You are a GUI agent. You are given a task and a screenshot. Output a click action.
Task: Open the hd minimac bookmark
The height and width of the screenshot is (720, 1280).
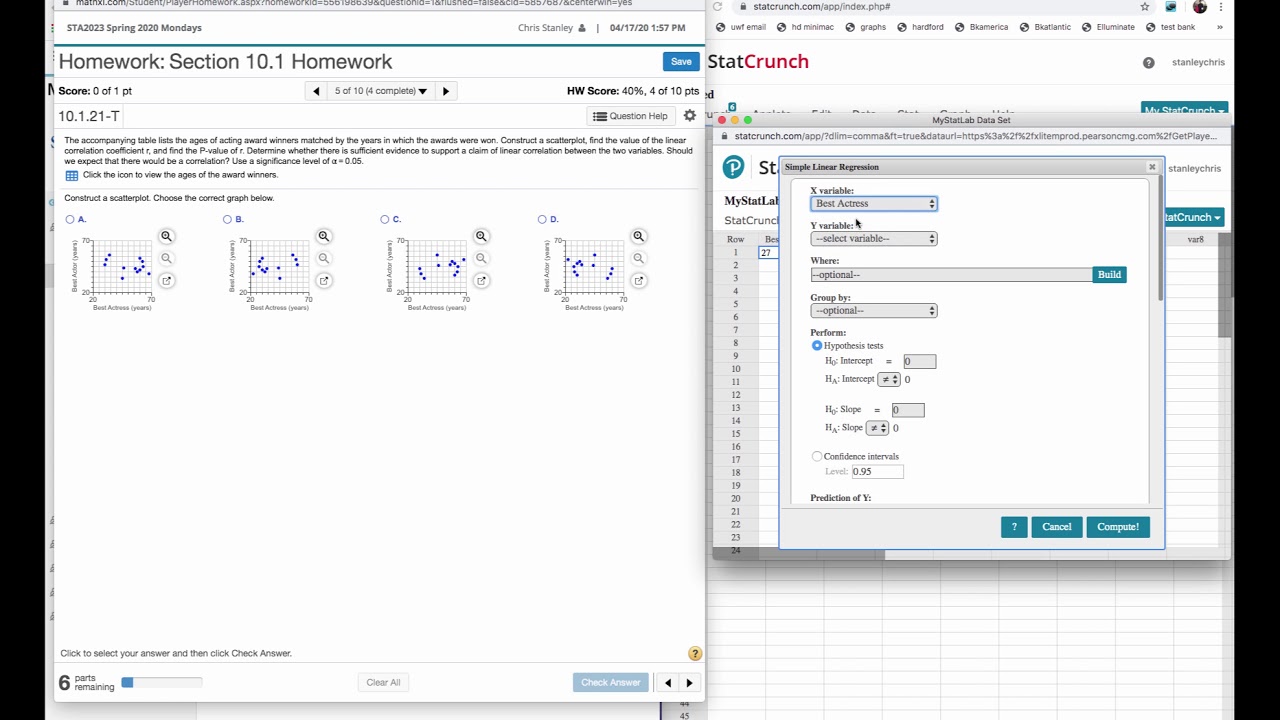805,27
